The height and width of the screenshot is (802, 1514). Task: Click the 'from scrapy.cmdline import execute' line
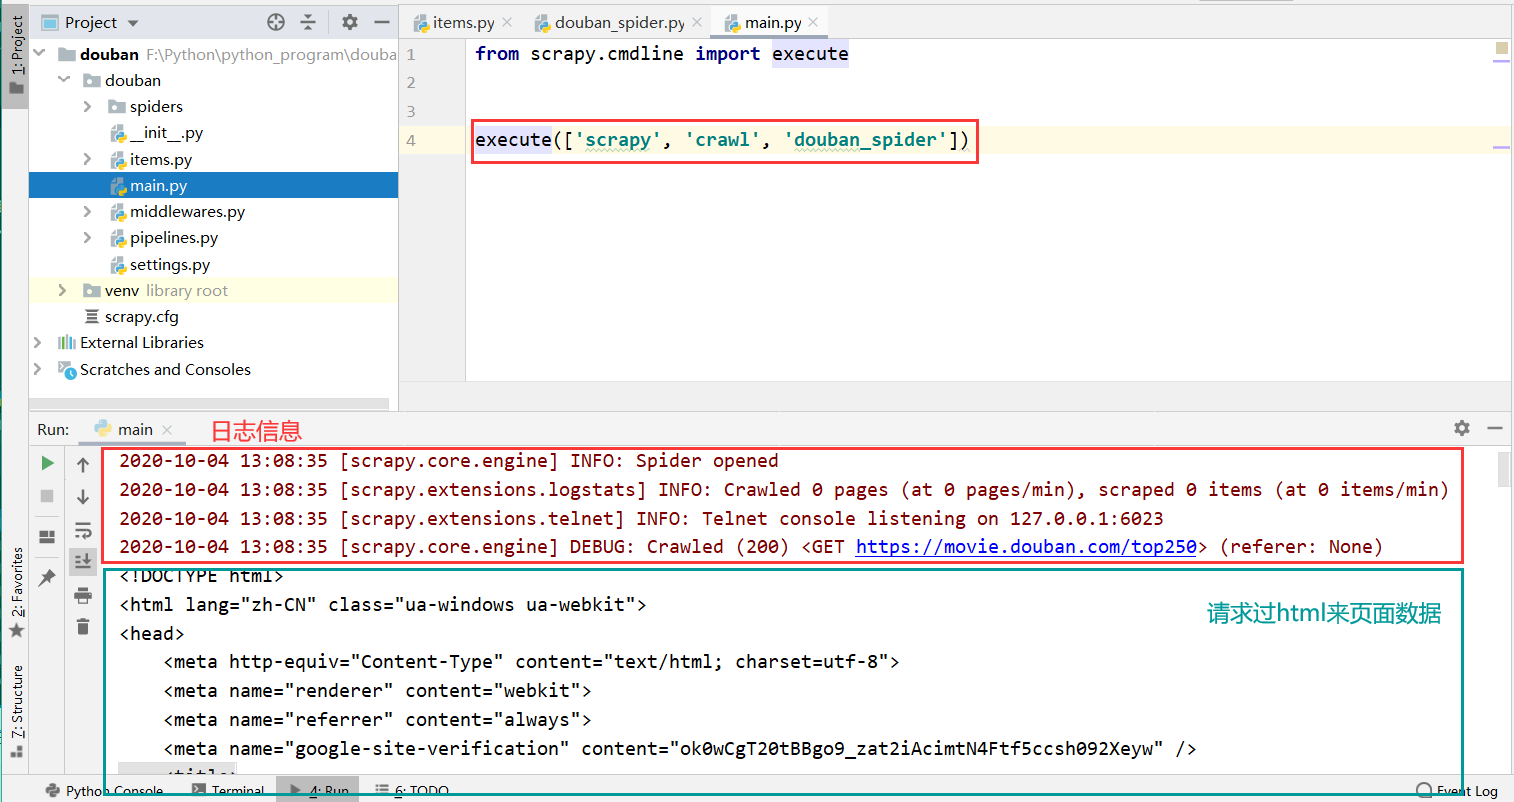tap(661, 54)
